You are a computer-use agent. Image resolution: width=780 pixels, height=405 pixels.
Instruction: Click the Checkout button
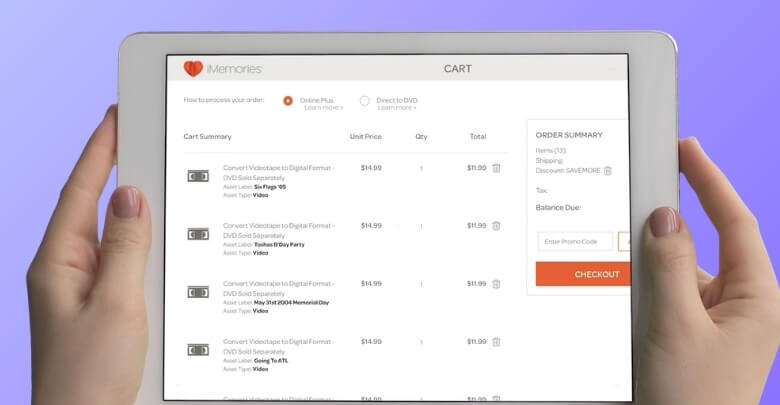(583, 274)
